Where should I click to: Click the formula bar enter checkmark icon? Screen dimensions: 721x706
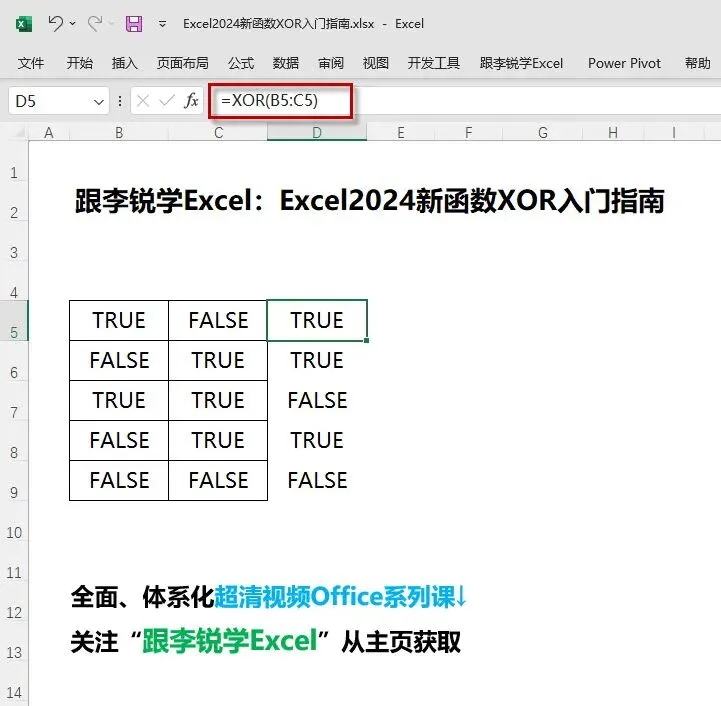click(x=166, y=101)
